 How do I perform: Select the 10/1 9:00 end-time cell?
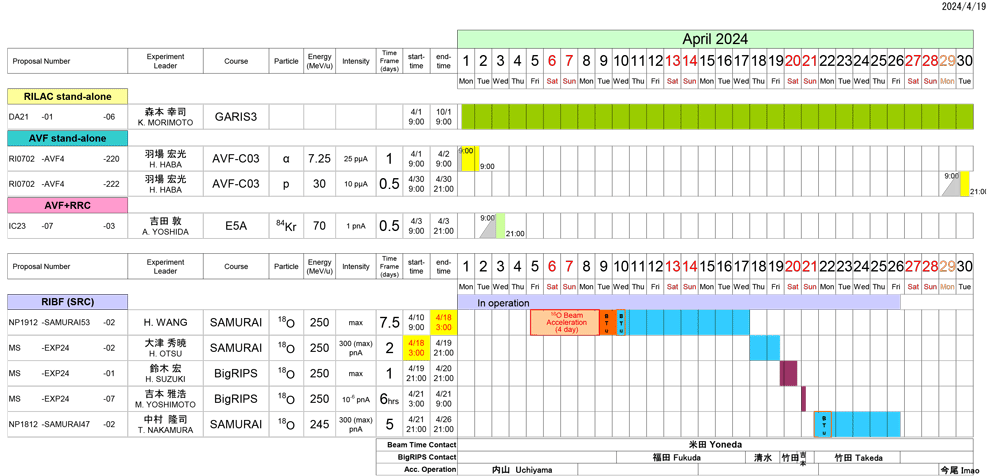pyautogui.click(x=443, y=117)
